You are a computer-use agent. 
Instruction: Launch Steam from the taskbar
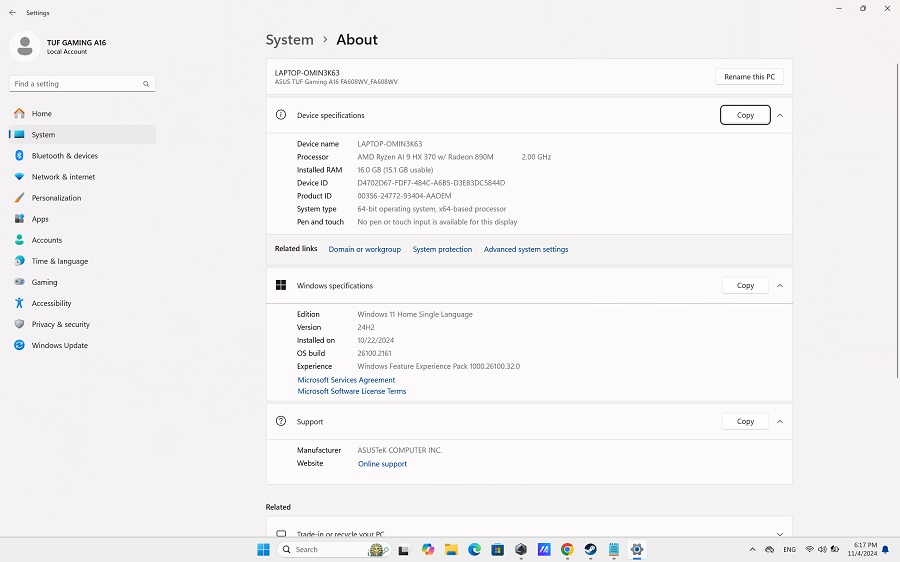pos(590,549)
